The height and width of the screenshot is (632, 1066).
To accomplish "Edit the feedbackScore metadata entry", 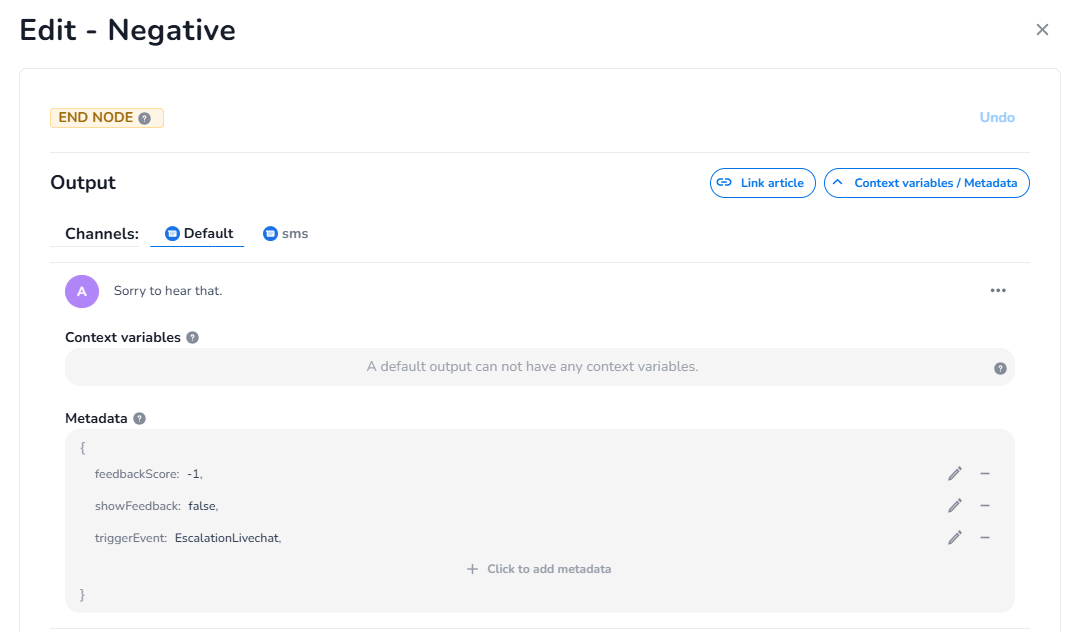I will click(955, 474).
